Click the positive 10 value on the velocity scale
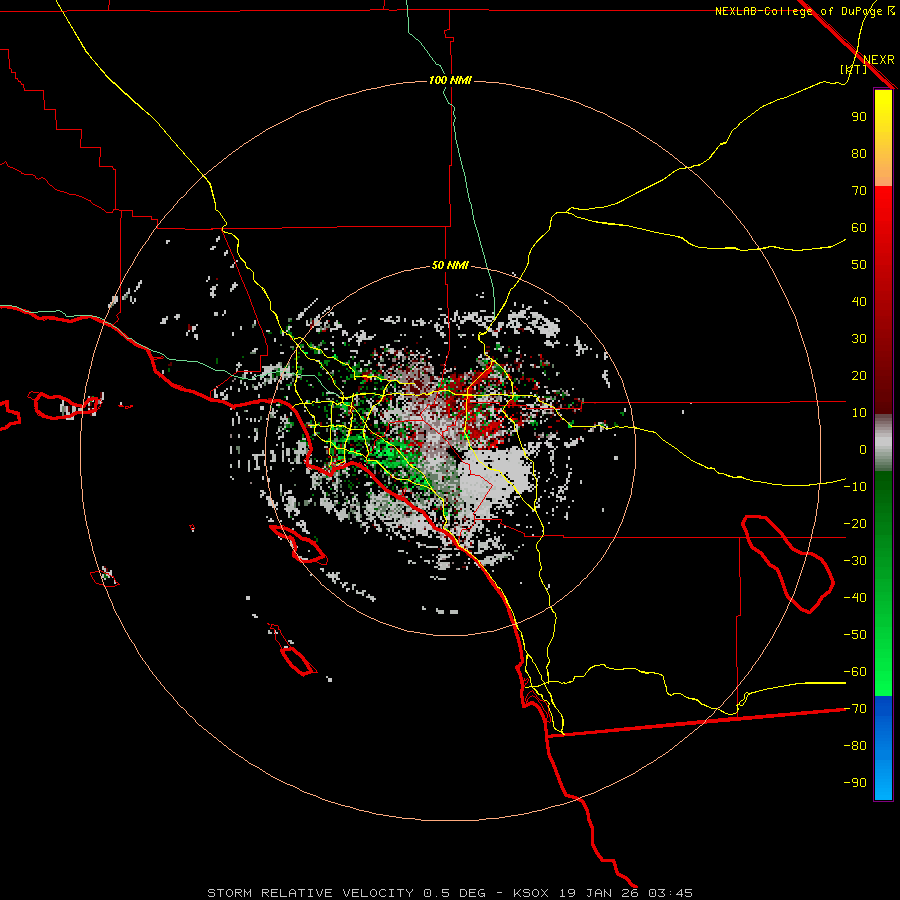 859,413
